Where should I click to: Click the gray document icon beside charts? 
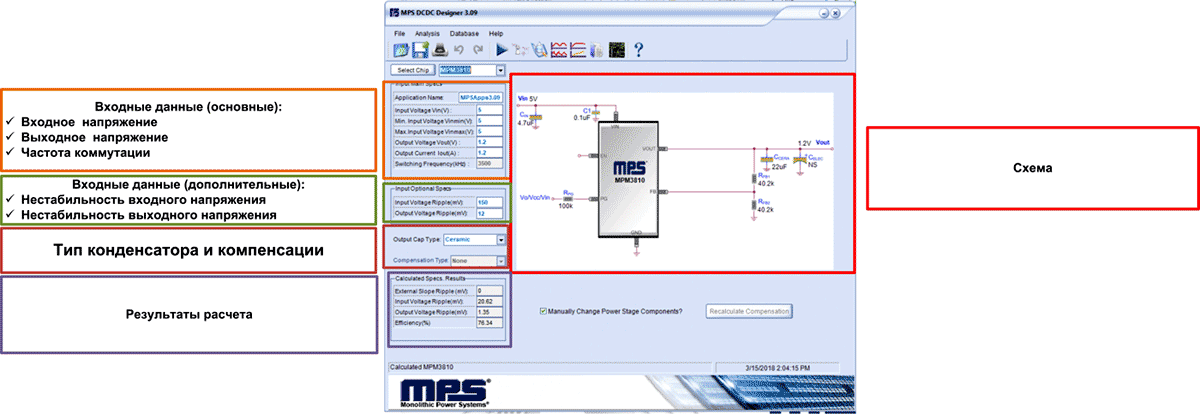(x=597, y=48)
